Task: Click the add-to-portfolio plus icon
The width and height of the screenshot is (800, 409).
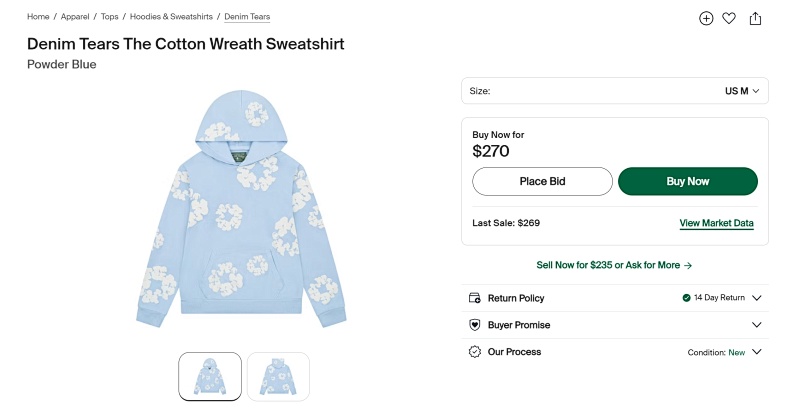Action: (x=706, y=18)
